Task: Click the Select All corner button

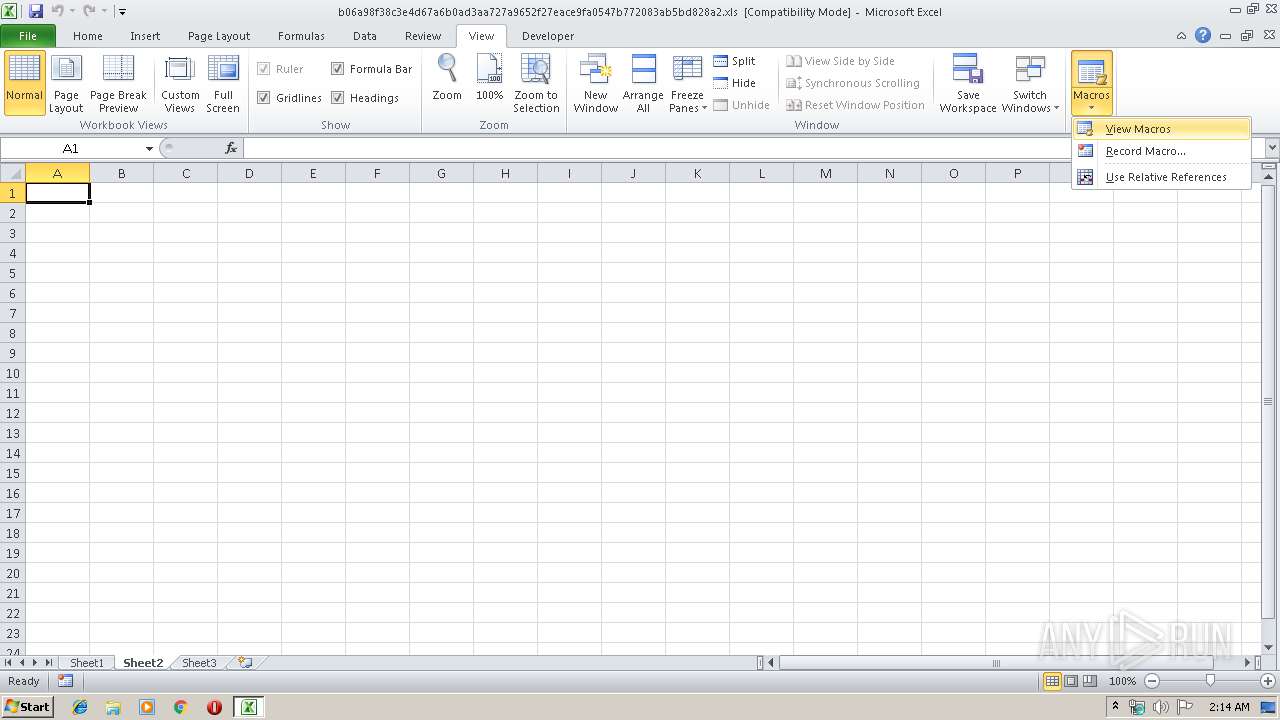Action: tap(12, 173)
